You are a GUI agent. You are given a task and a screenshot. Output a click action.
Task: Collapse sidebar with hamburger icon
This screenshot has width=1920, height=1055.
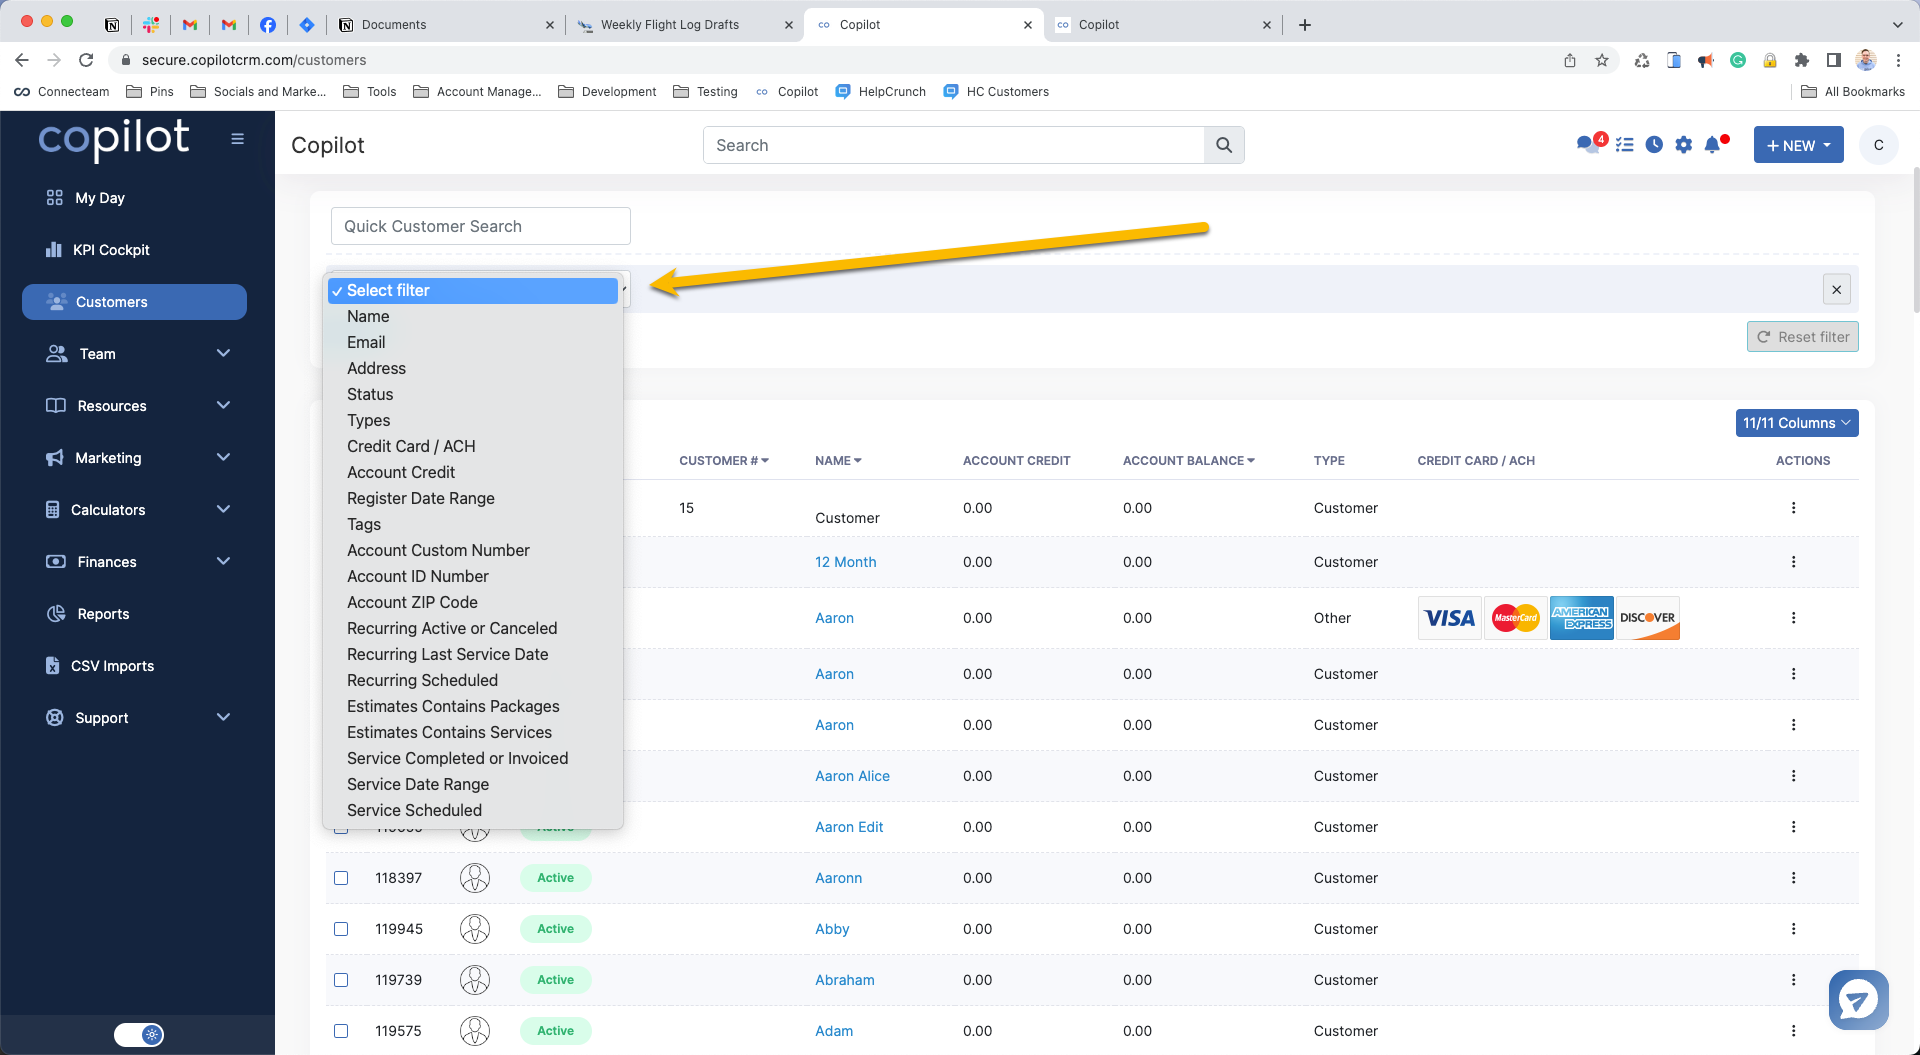pyautogui.click(x=237, y=139)
